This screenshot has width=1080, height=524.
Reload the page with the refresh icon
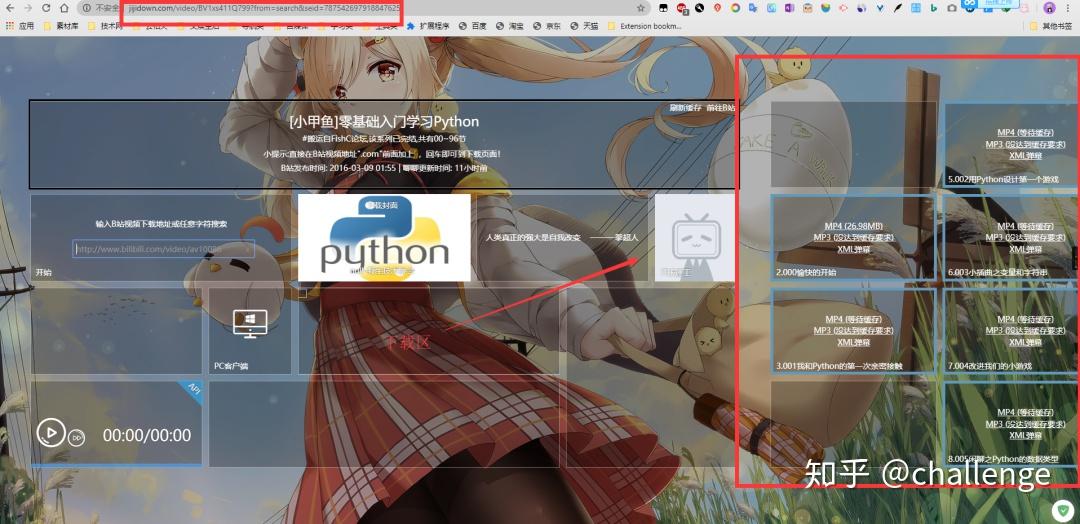pyautogui.click(x=46, y=8)
